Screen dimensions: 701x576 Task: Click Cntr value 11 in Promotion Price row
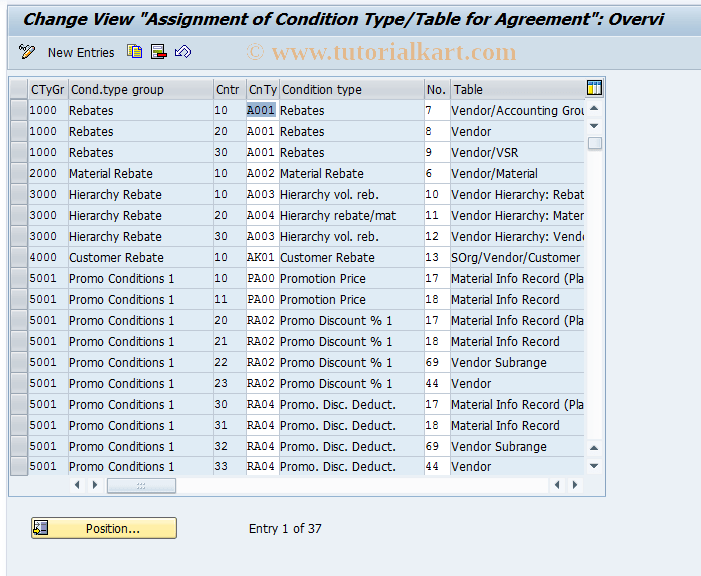pyautogui.click(x=229, y=299)
